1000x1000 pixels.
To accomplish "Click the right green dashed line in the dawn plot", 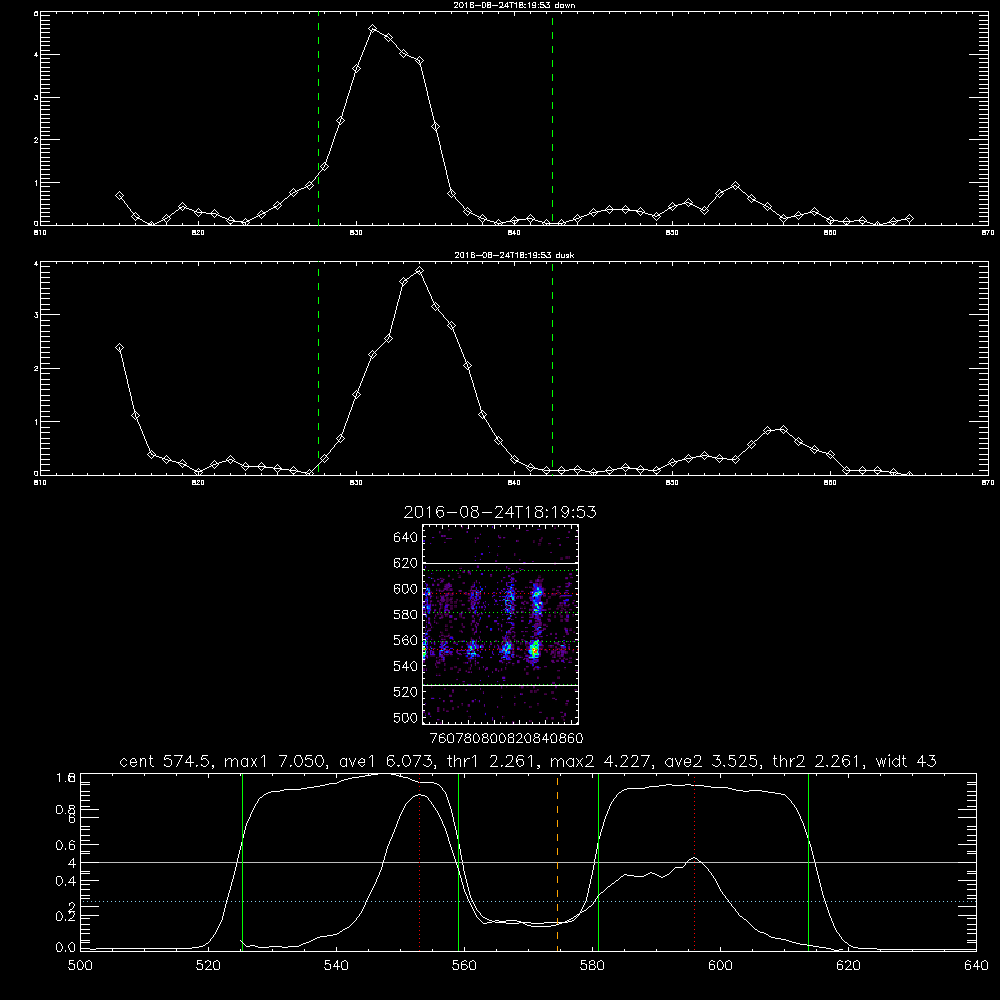I will [x=552, y=118].
